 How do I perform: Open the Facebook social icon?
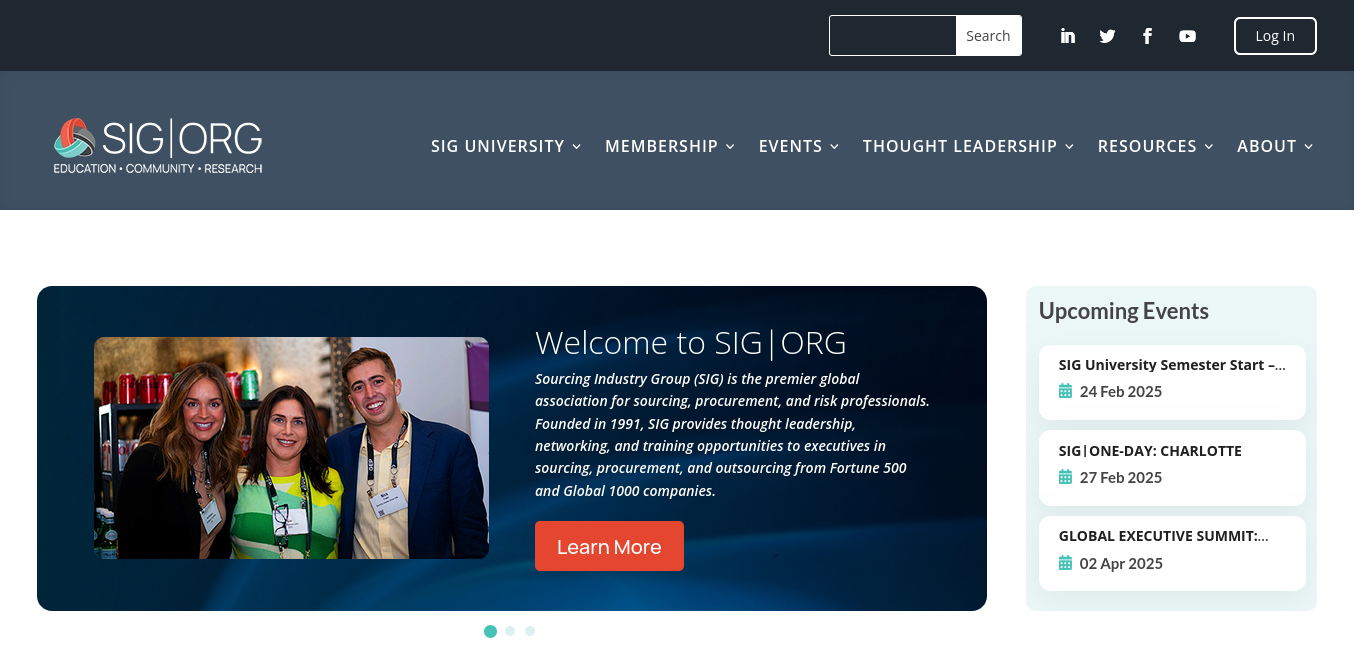point(1147,36)
